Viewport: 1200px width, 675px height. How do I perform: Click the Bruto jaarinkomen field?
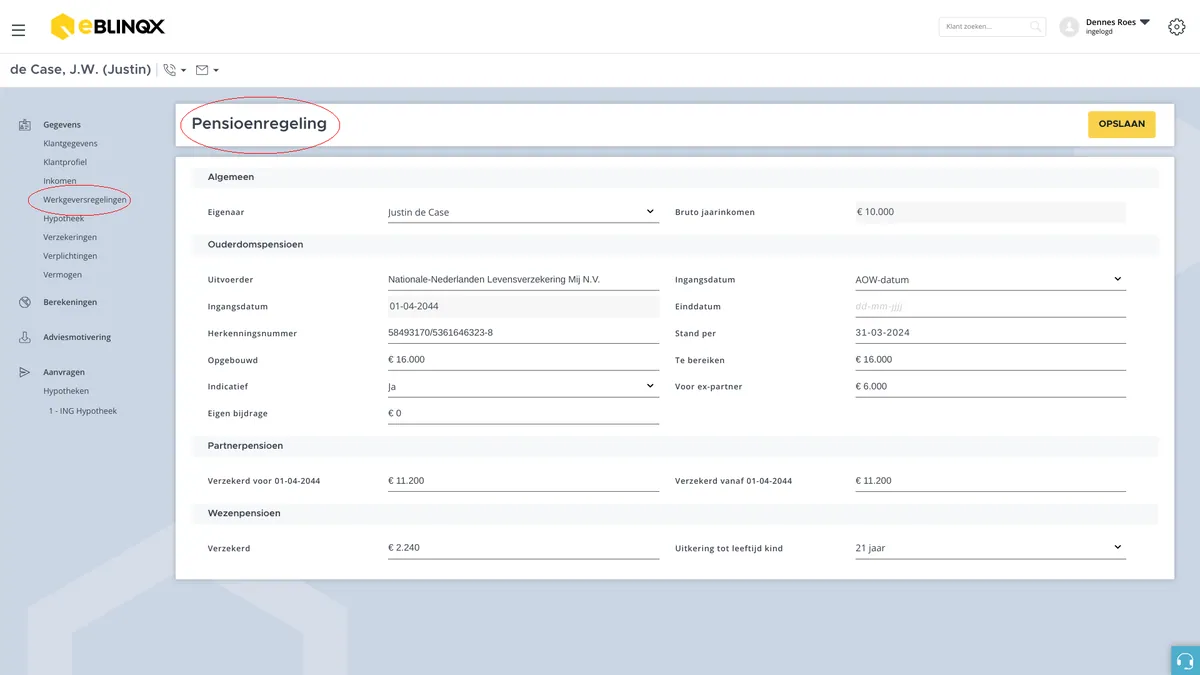tap(990, 212)
